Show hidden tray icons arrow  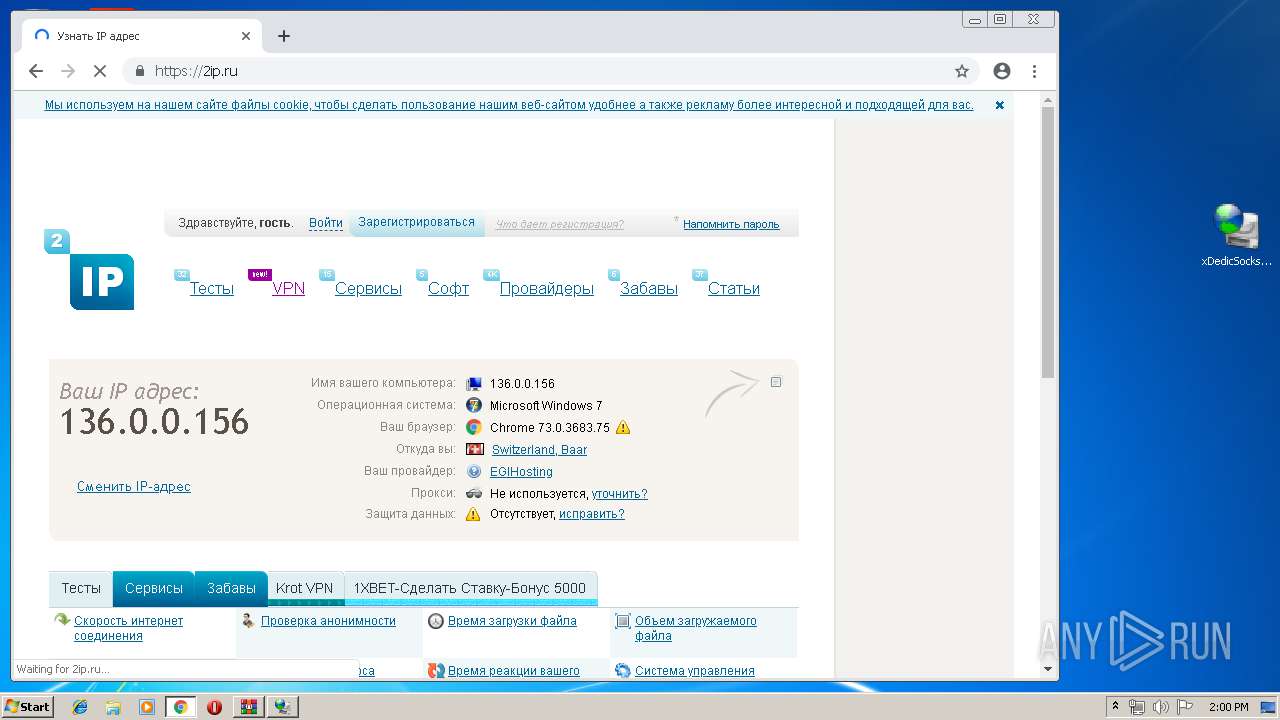1115,707
